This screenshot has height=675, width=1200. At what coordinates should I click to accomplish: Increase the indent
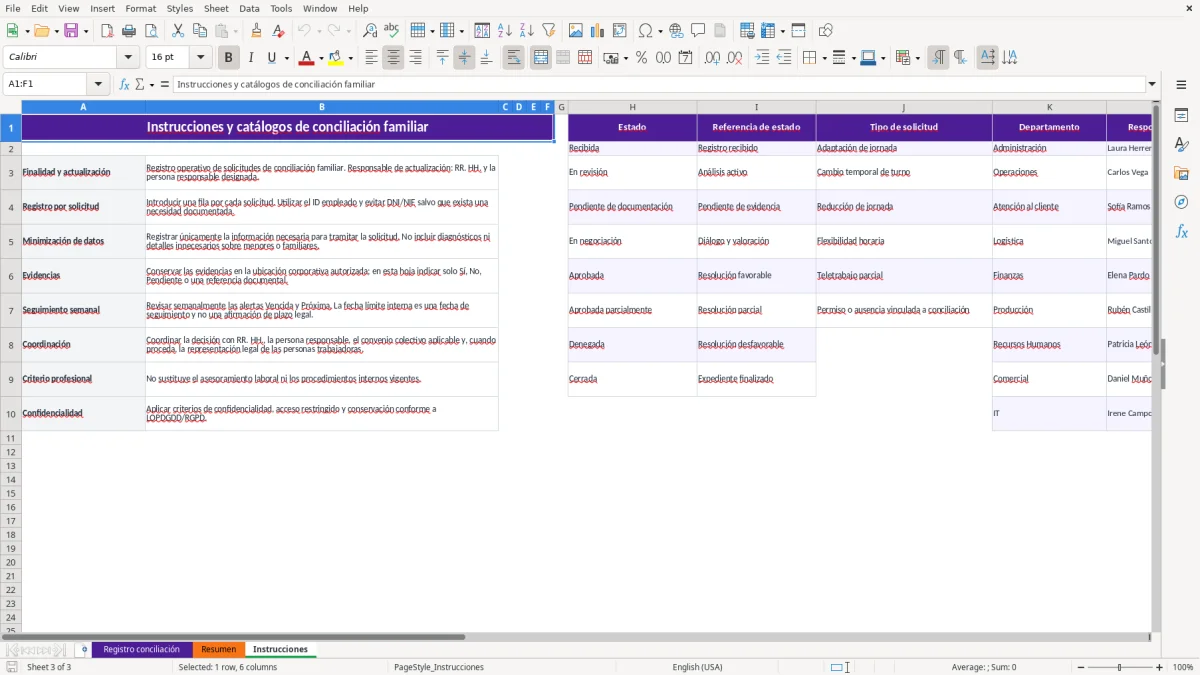(x=762, y=58)
